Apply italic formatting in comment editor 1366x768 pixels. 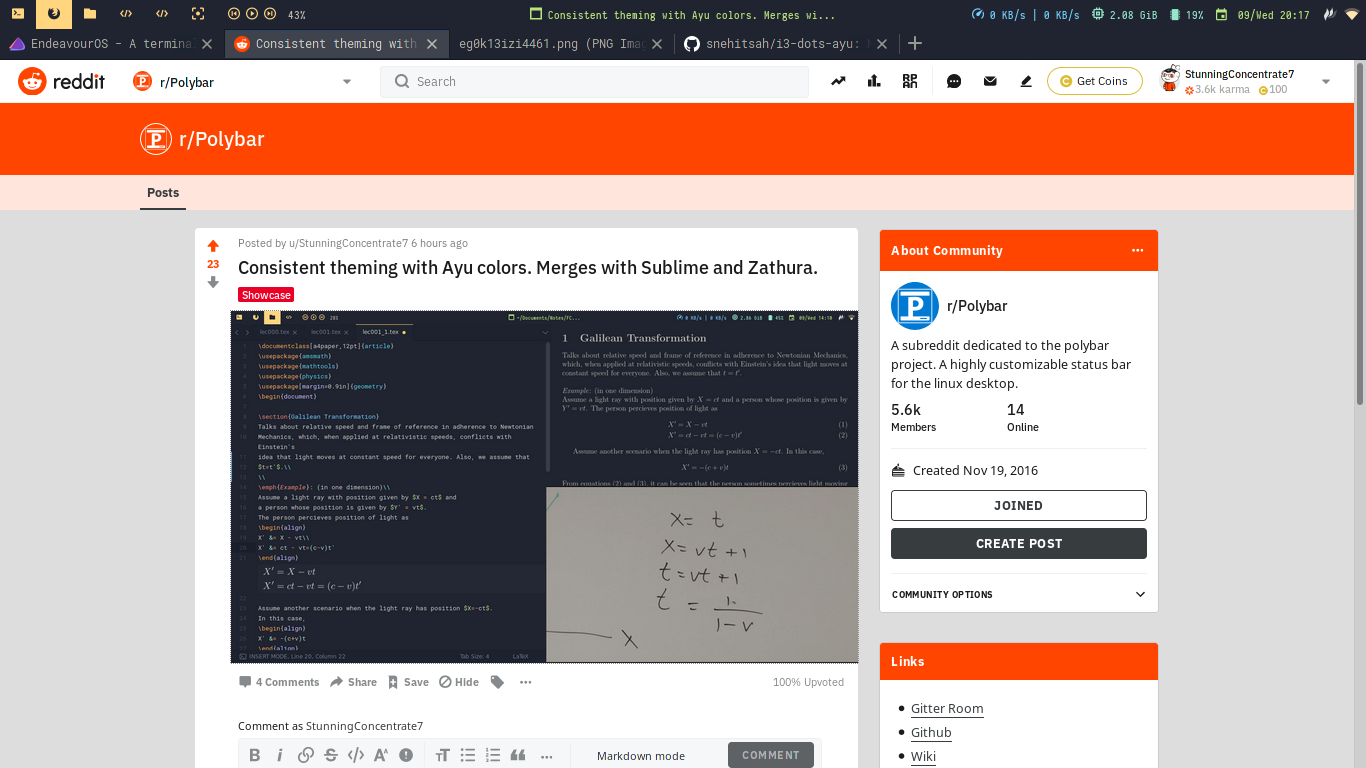[x=280, y=755]
